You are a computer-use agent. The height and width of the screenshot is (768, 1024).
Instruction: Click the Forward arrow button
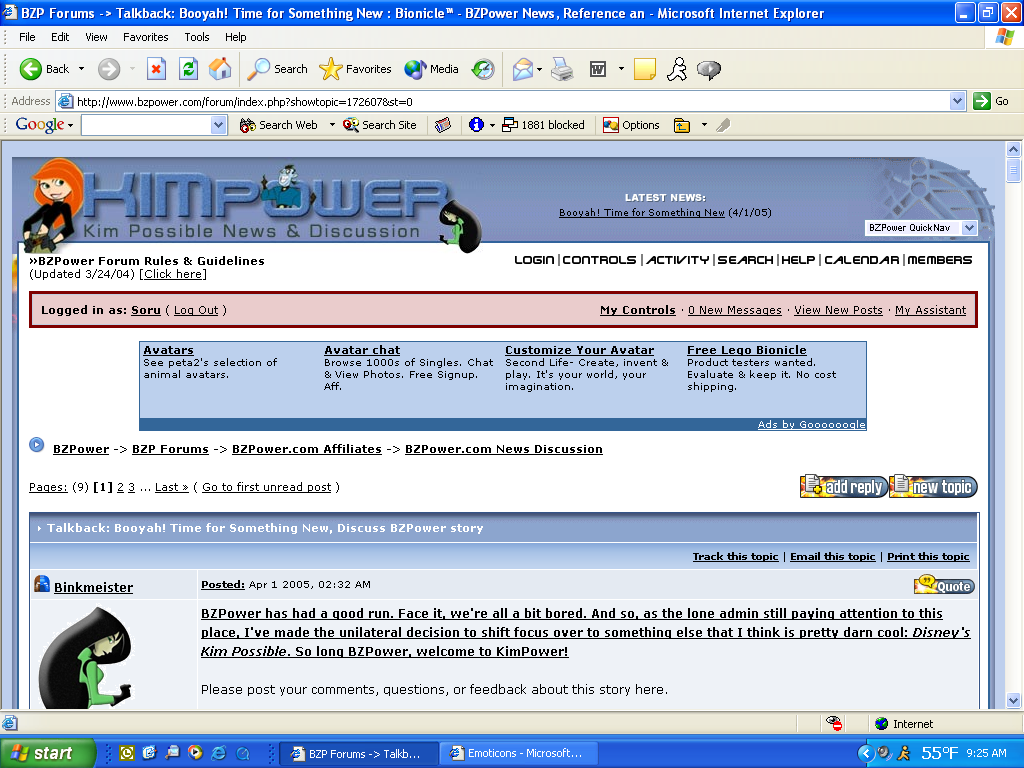tap(109, 69)
